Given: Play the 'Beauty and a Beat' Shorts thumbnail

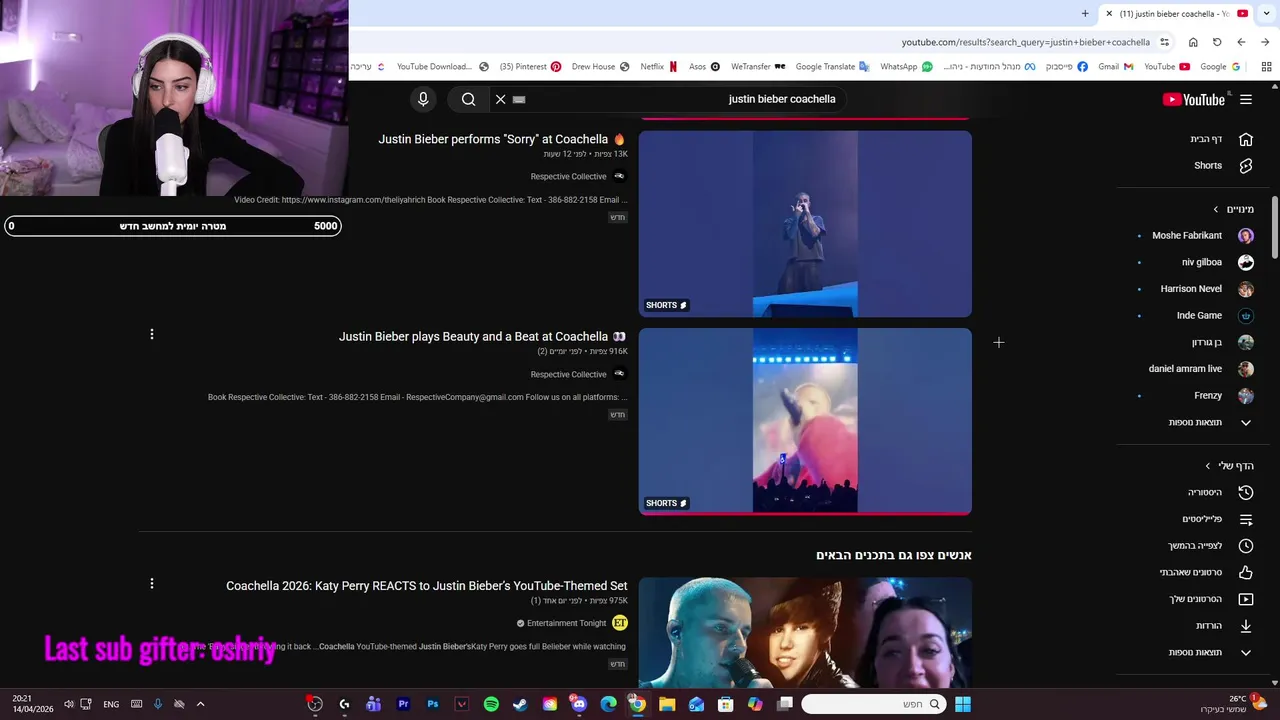Looking at the screenshot, I should tap(805, 422).
